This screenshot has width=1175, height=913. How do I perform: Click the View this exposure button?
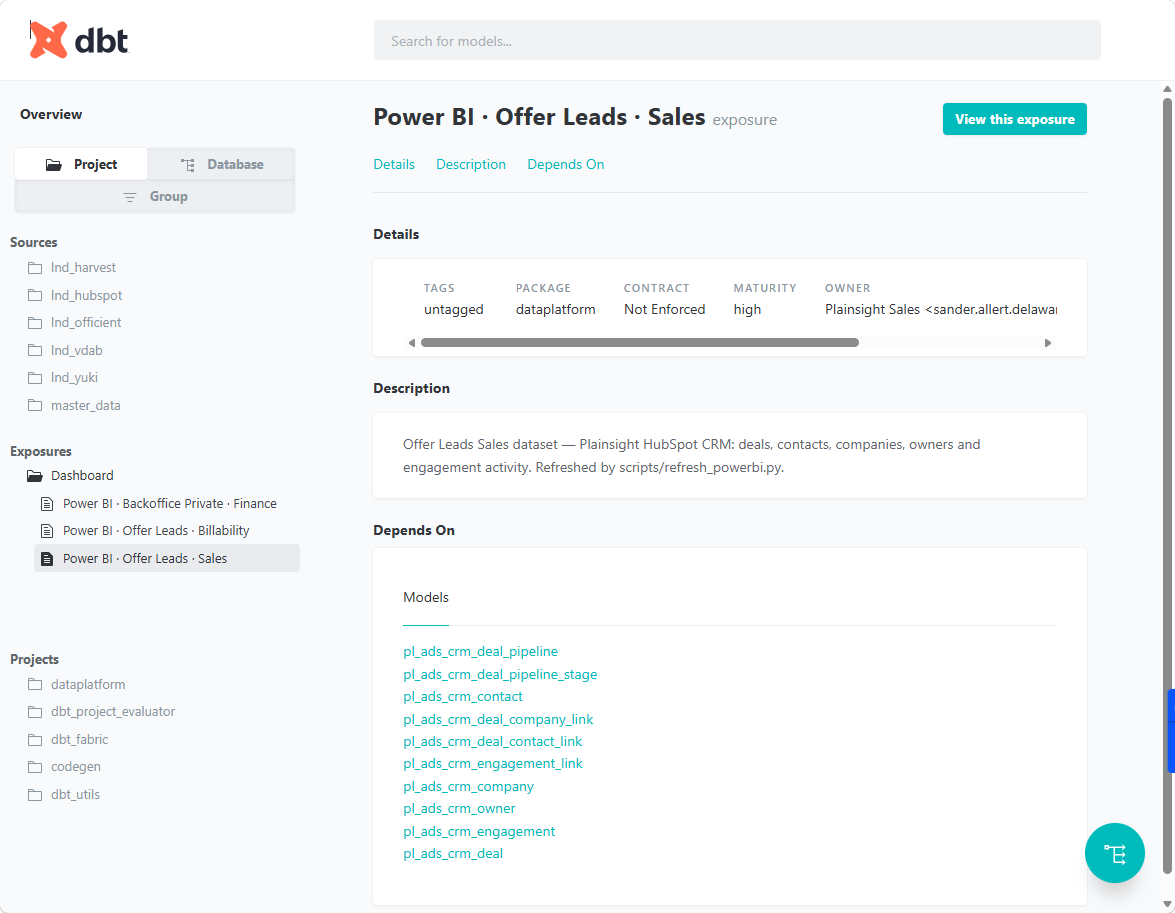(x=1015, y=119)
